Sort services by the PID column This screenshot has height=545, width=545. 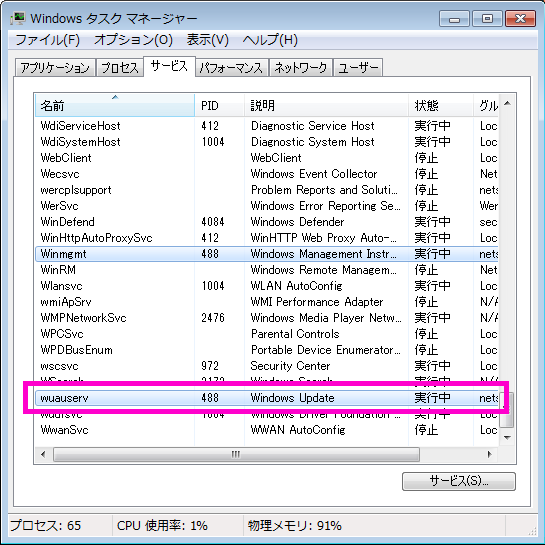pyautogui.click(x=219, y=105)
